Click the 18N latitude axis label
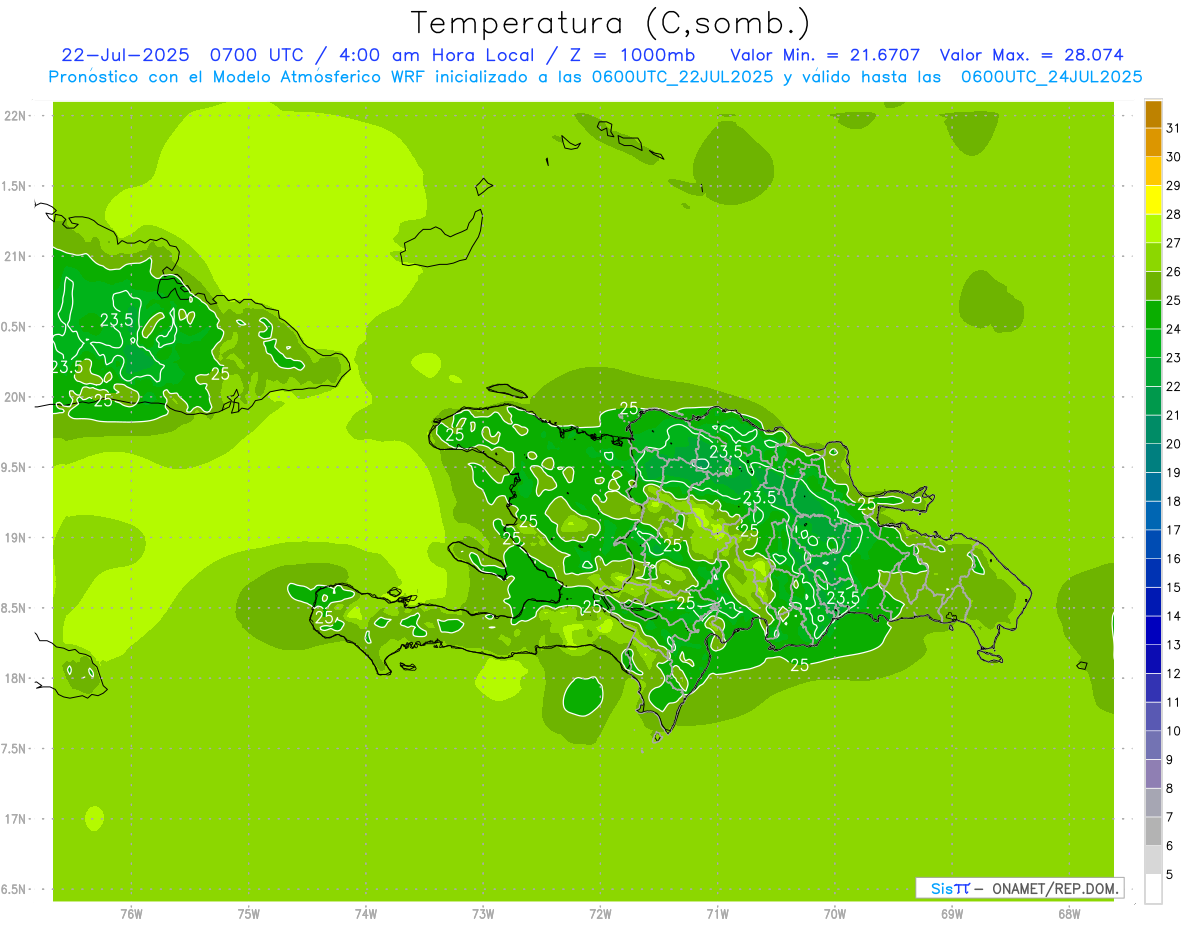Screen dimensions: 1200x927 click(x=15, y=678)
